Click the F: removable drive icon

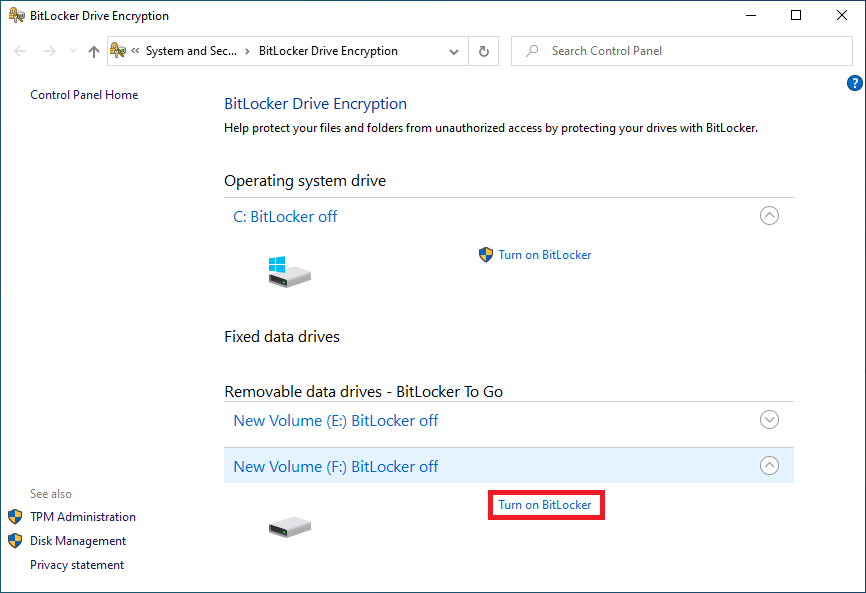[x=289, y=527]
